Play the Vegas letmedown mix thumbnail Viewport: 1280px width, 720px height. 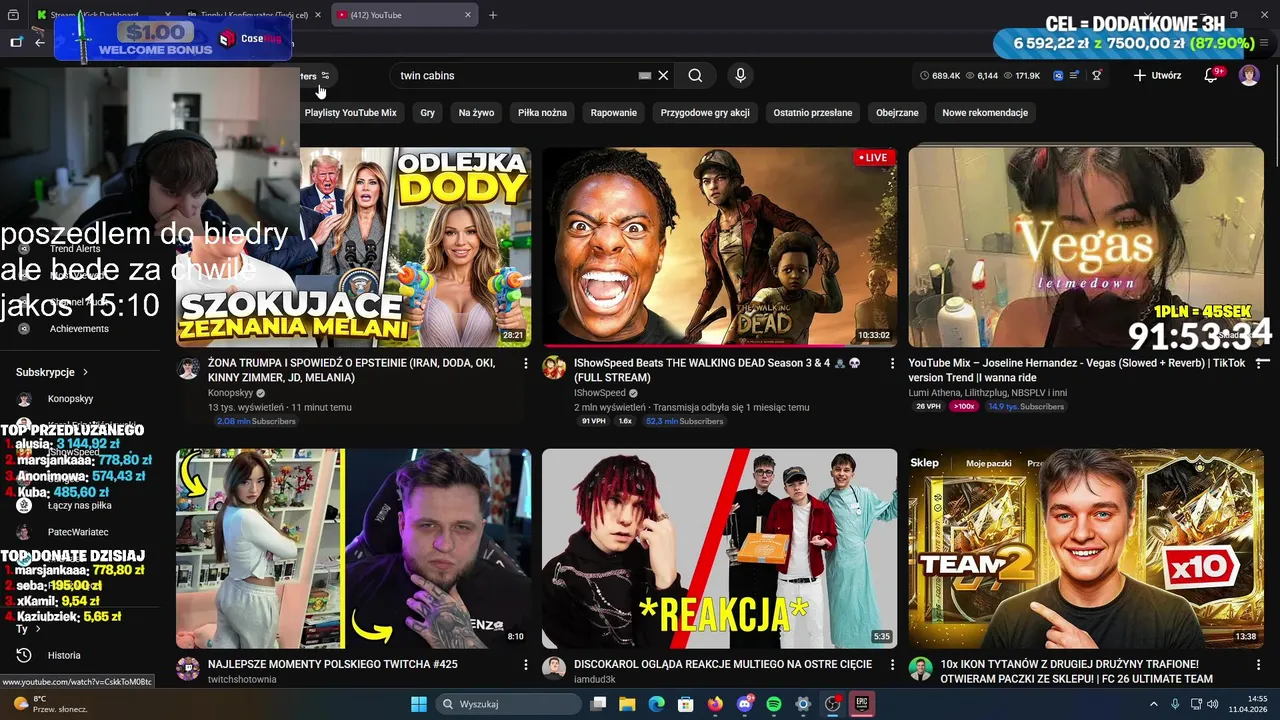[1086, 247]
